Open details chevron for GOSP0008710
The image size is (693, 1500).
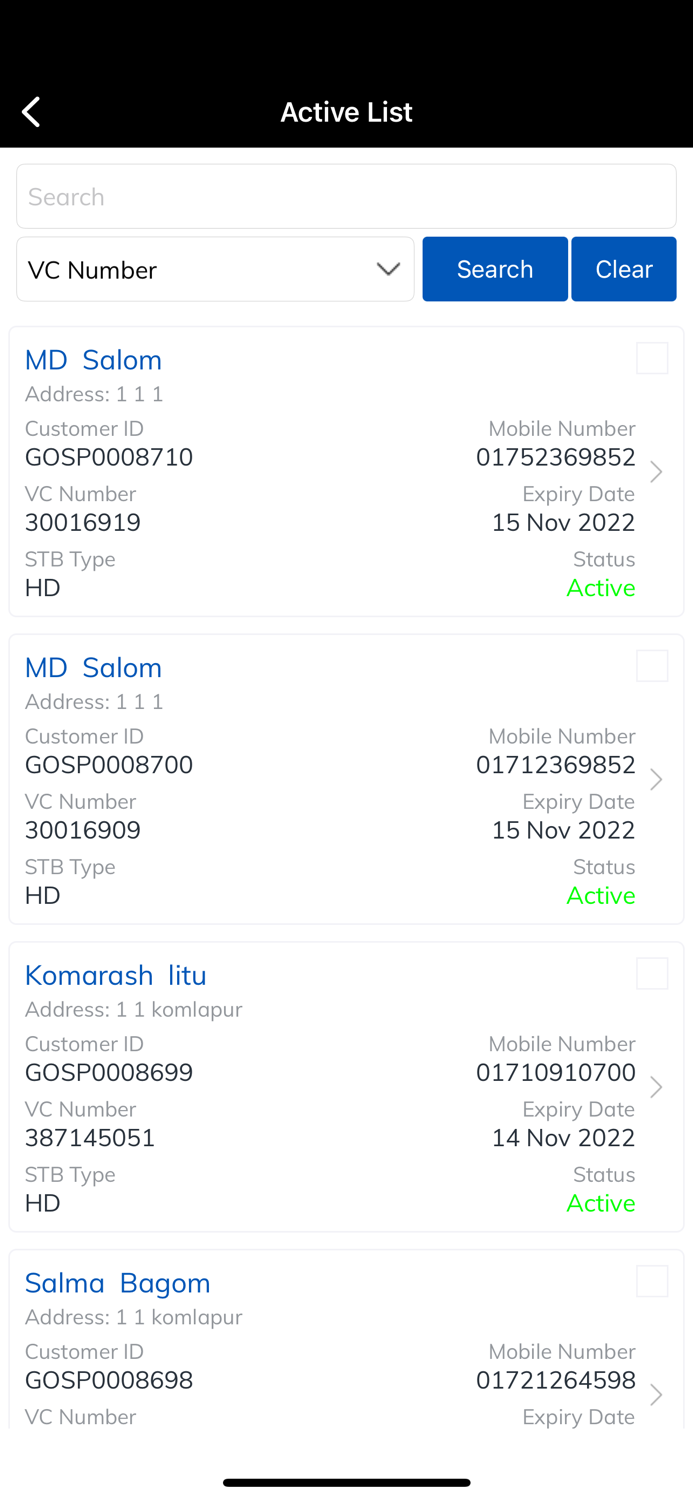click(x=656, y=472)
